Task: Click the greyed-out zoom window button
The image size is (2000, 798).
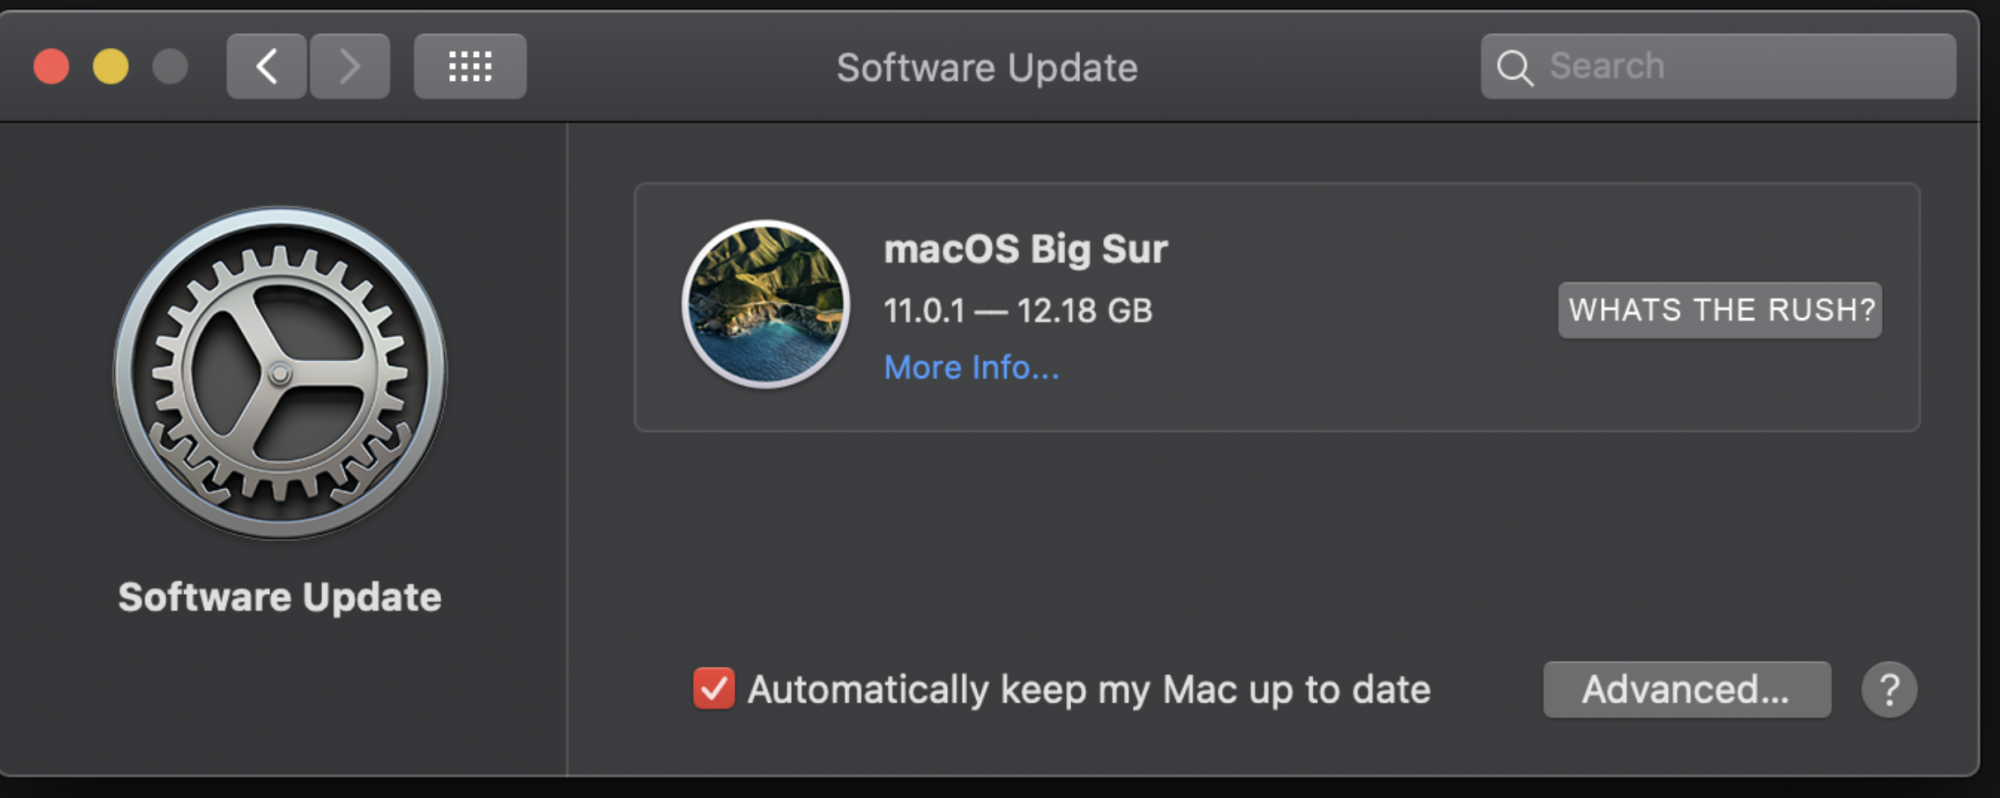Action: tap(170, 67)
